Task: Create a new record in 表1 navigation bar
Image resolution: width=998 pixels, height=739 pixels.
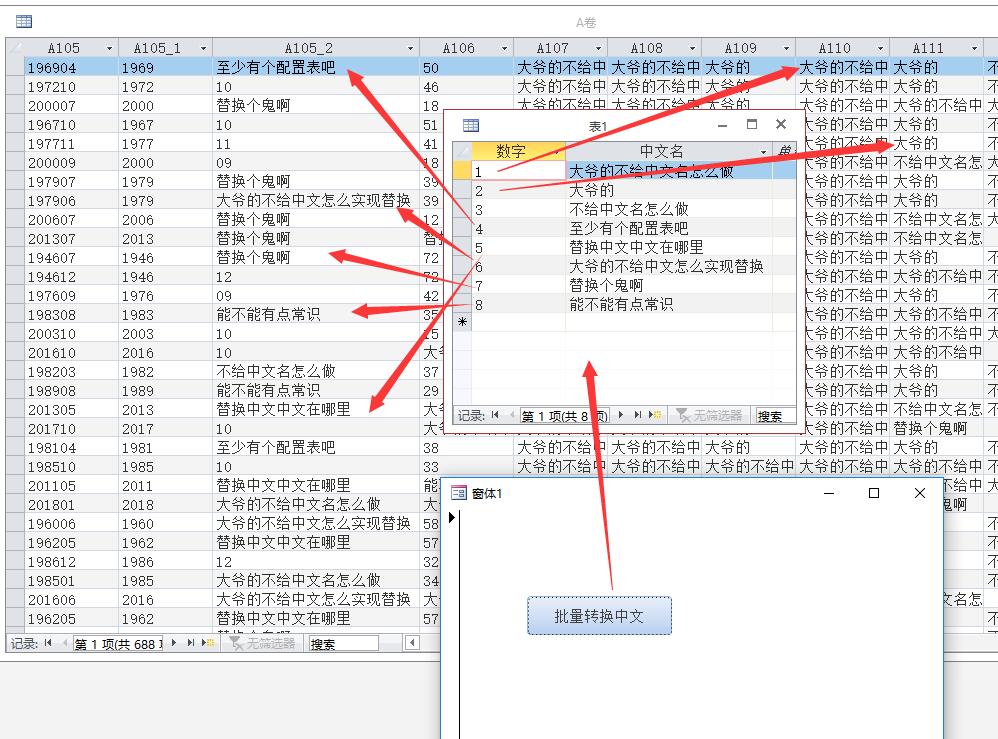Action: click(655, 415)
